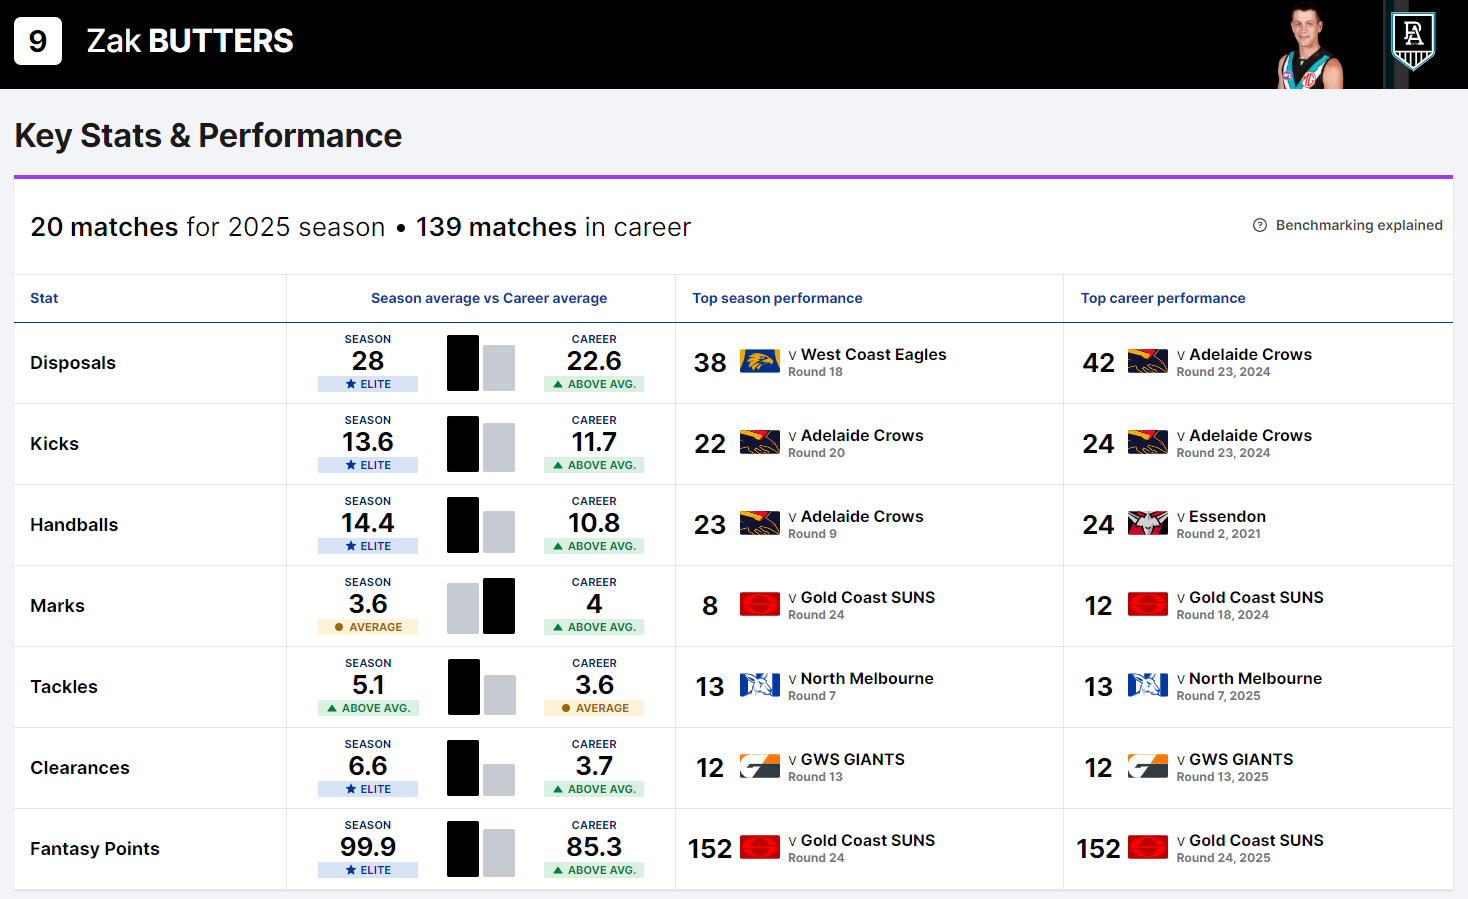Click the black season bar in Tackles row
This screenshot has width=1468, height=899.
[x=463, y=687]
